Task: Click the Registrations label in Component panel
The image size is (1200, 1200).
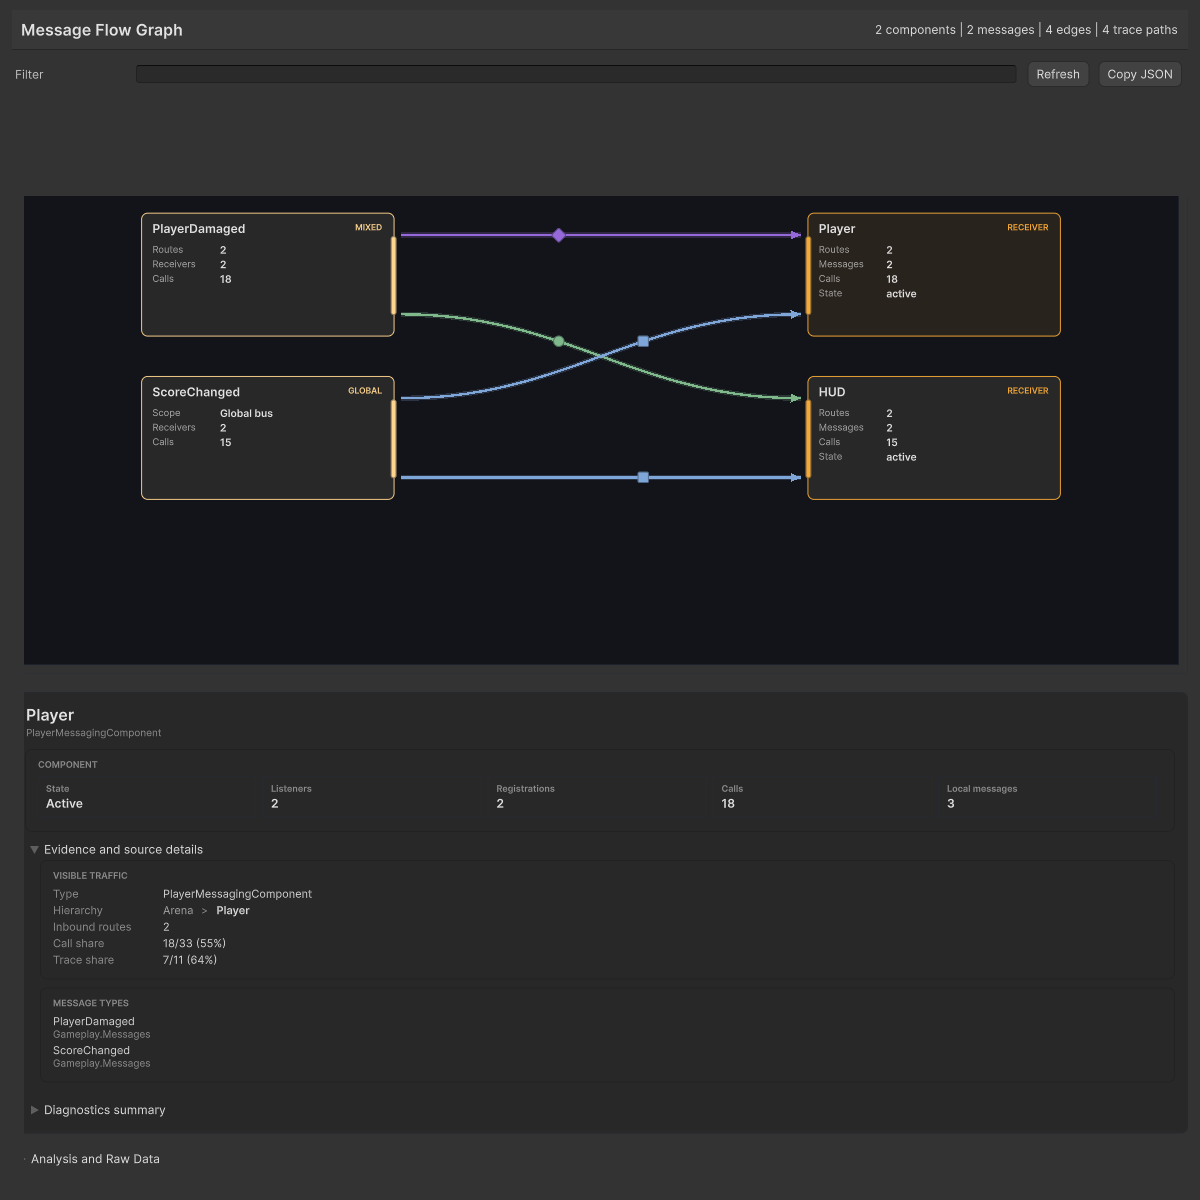Action: point(525,789)
